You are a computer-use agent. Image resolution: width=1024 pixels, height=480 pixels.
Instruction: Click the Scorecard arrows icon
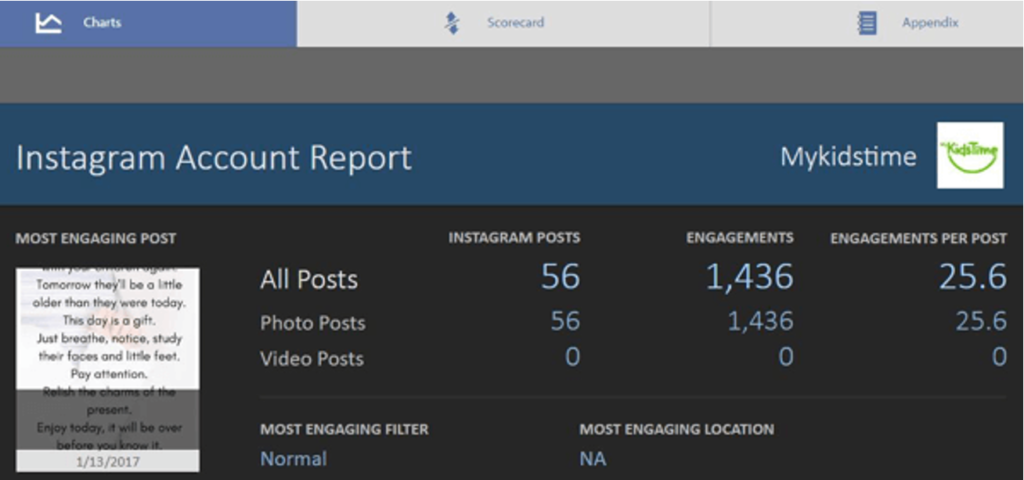click(x=452, y=23)
